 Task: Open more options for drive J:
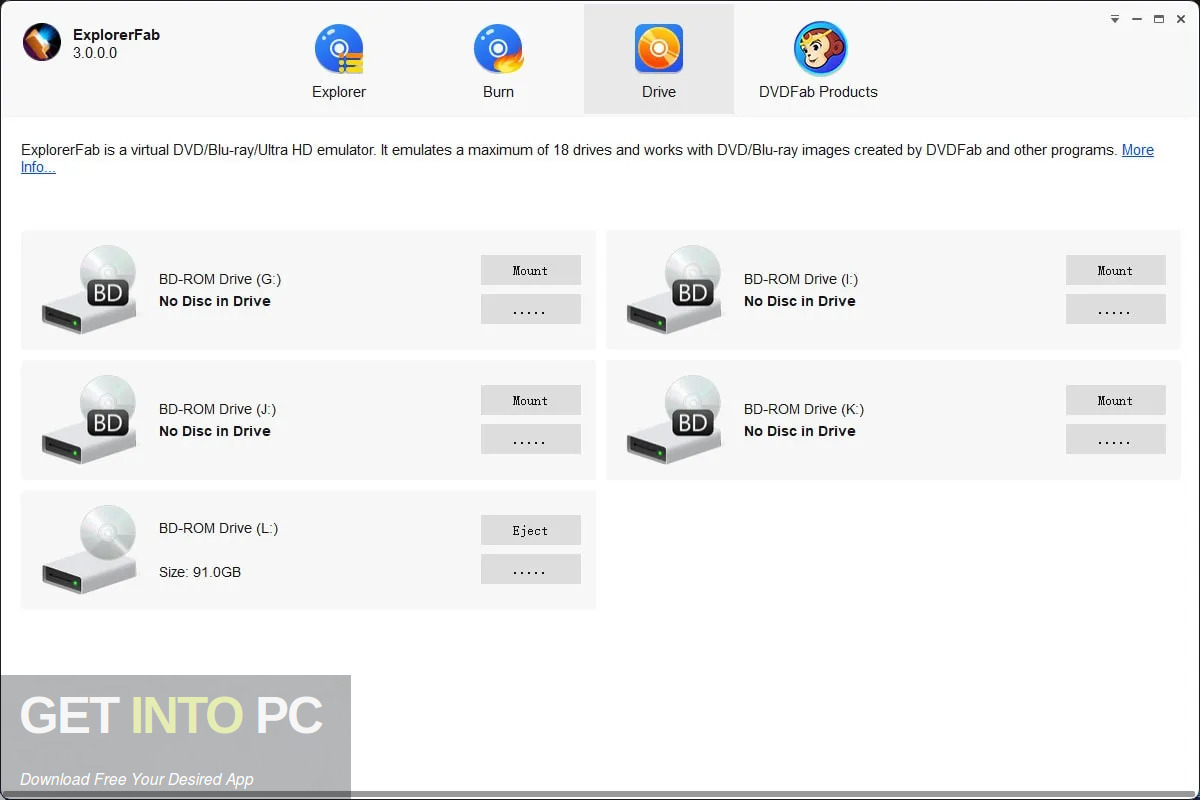[531, 439]
